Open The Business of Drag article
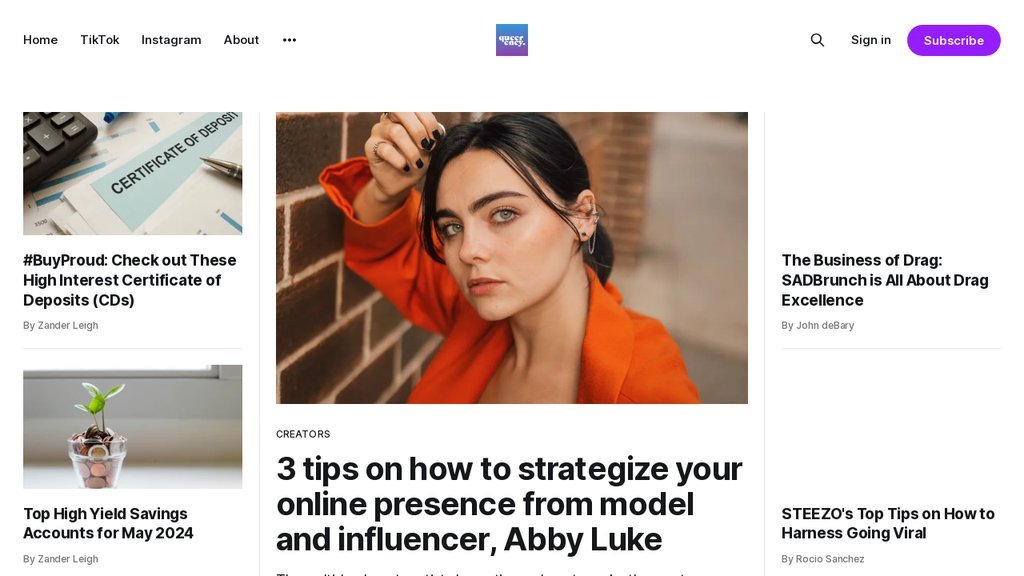Screen dimensions: 1024x576 point(885,280)
